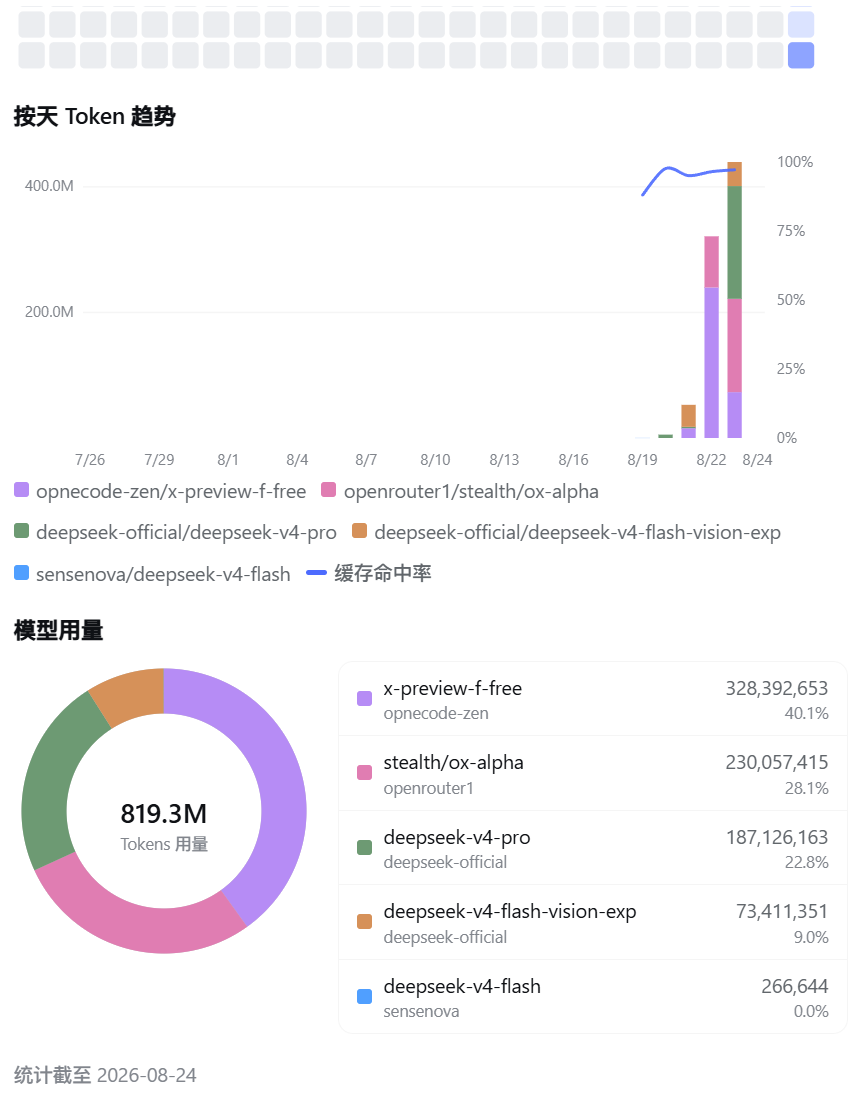
Task: Click the 7/26 x-axis date label
Action: [x=90, y=460]
